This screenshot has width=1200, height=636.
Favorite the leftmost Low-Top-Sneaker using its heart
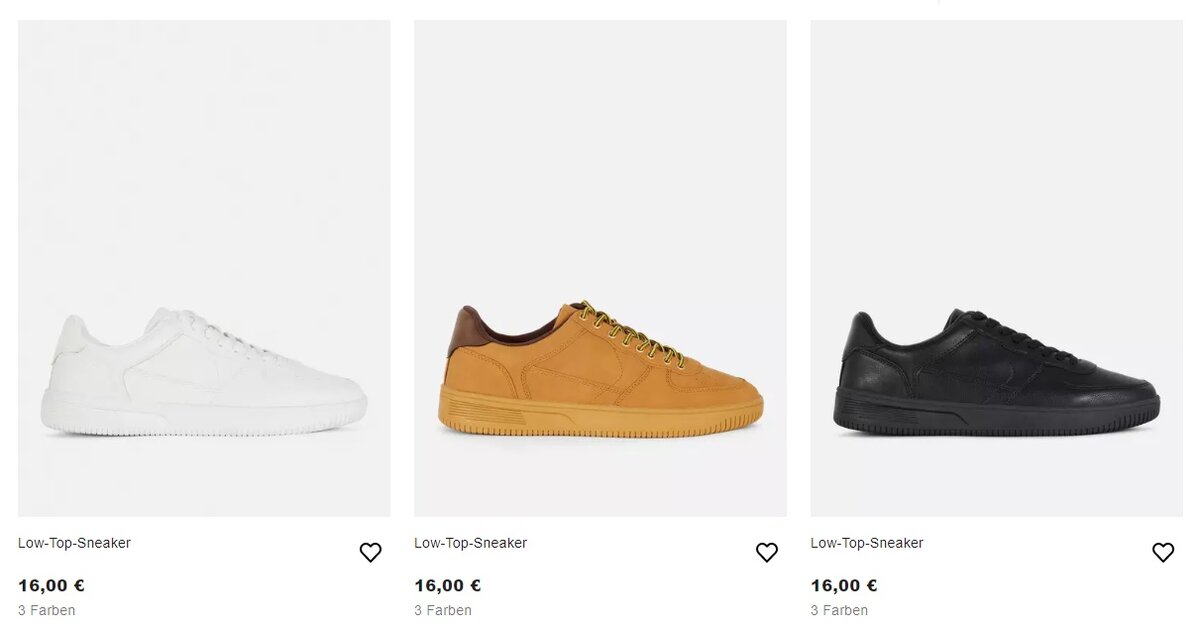click(370, 551)
